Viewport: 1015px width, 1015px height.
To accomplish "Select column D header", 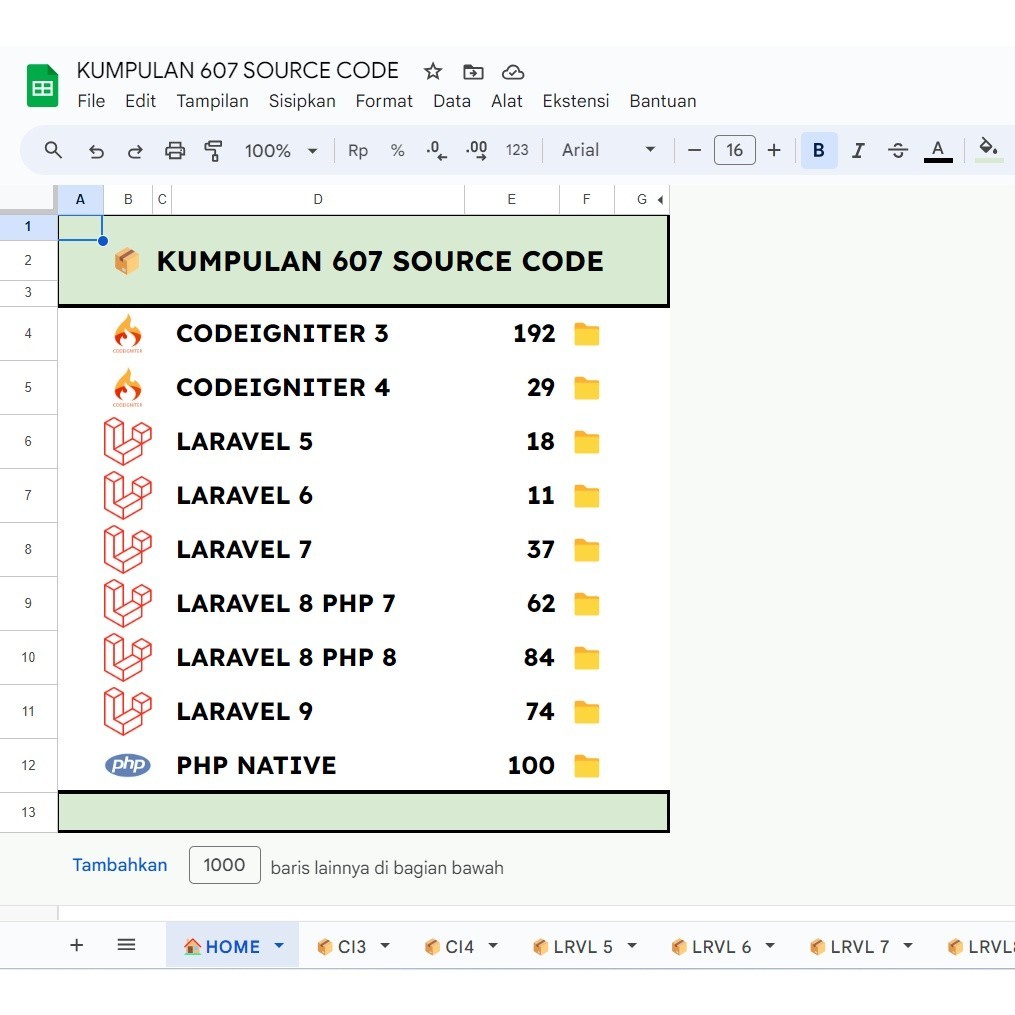I will point(318,199).
